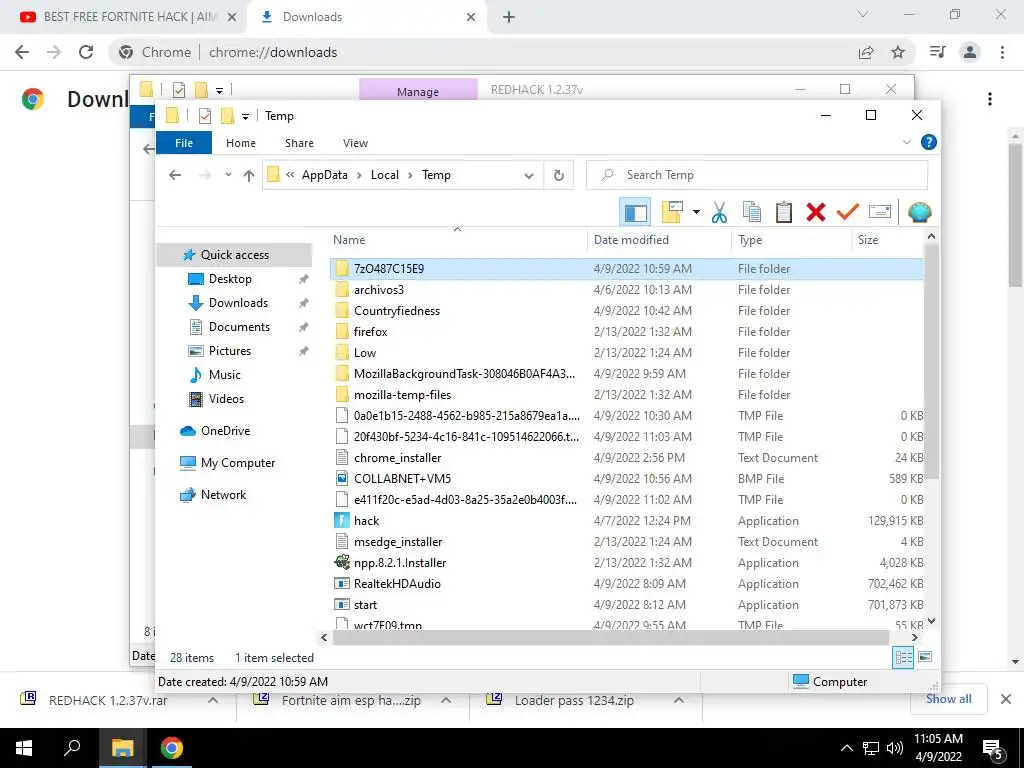The height and width of the screenshot is (768, 1024).
Task: Select Downloads in Quick access
Action: (x=238, y=303)
